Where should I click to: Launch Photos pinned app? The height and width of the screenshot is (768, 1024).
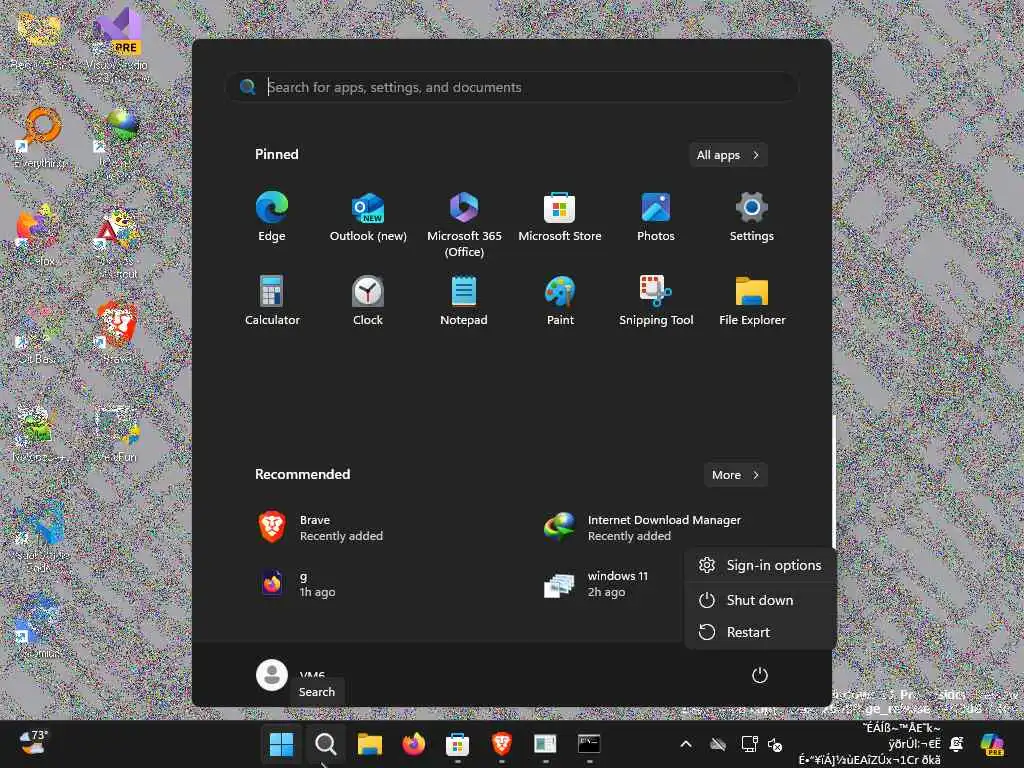point(656,217)
